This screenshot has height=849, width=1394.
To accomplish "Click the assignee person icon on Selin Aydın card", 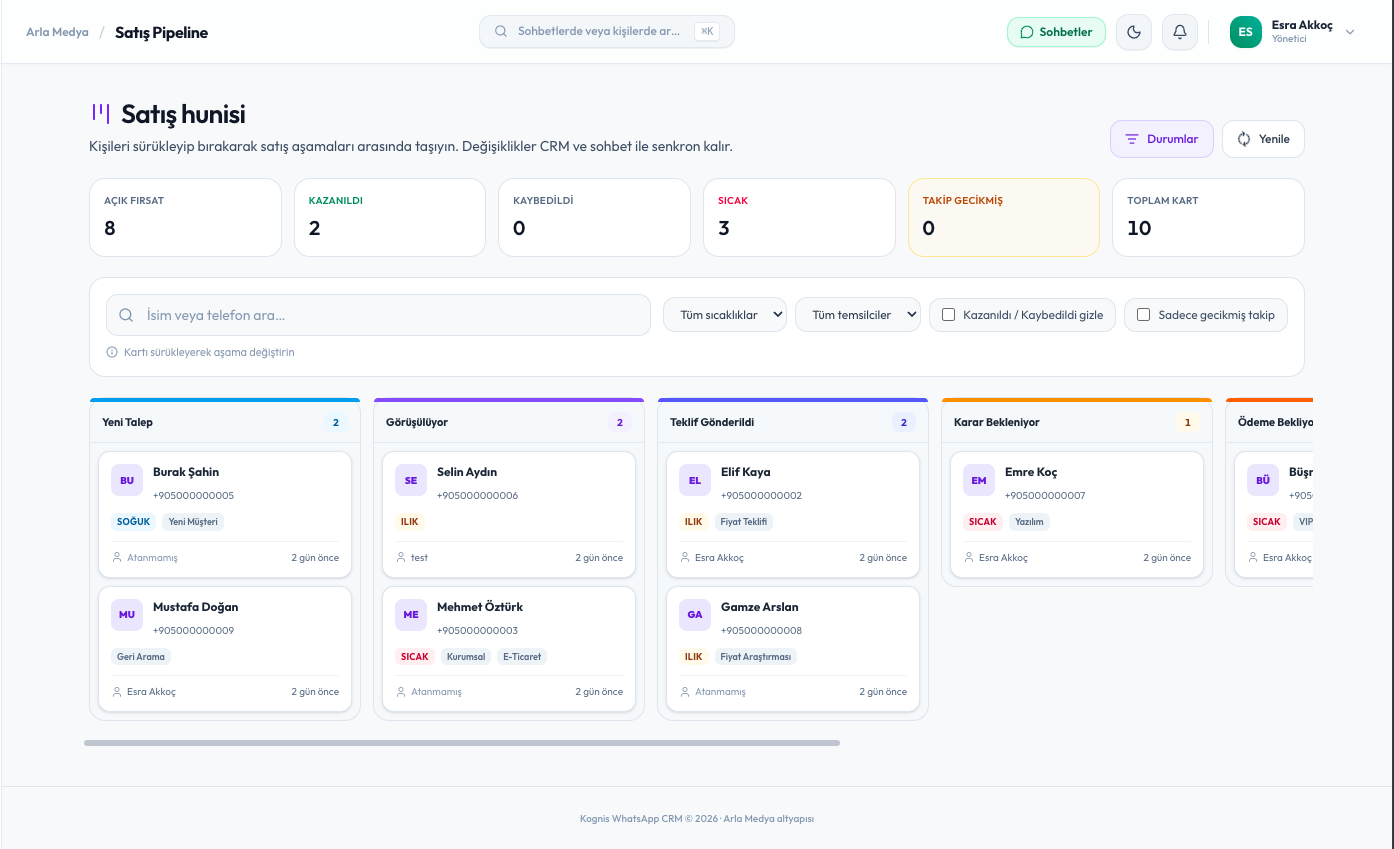I will pyautogui.click(x=401, y=558).
